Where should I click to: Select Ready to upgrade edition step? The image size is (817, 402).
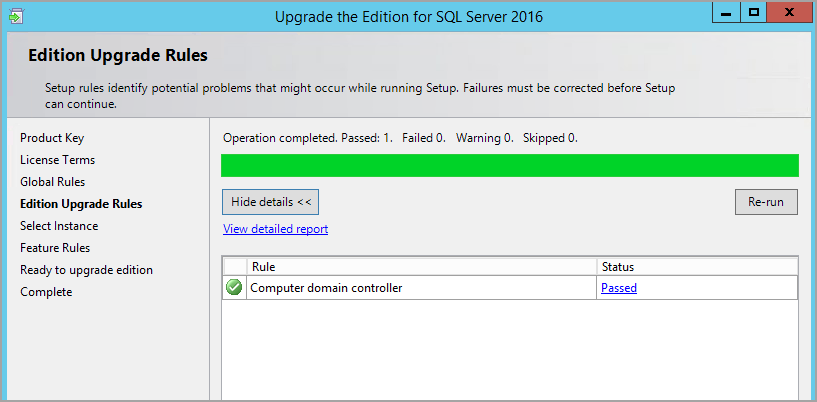pyautogui.click(x=86, y=270)
